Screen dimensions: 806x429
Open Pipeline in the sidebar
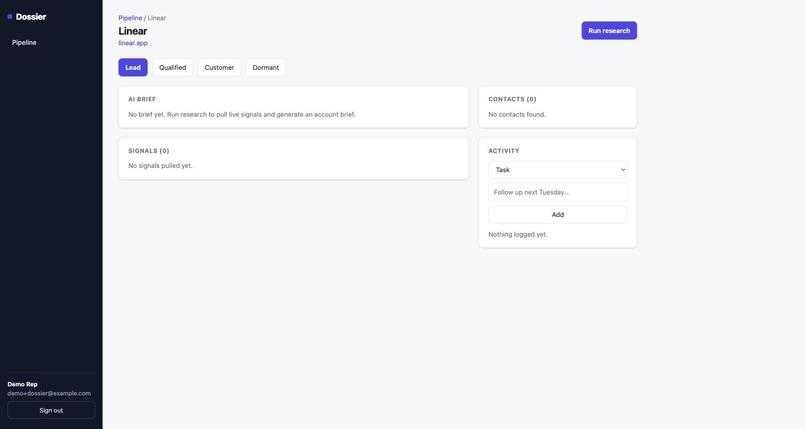click(24, 43)
